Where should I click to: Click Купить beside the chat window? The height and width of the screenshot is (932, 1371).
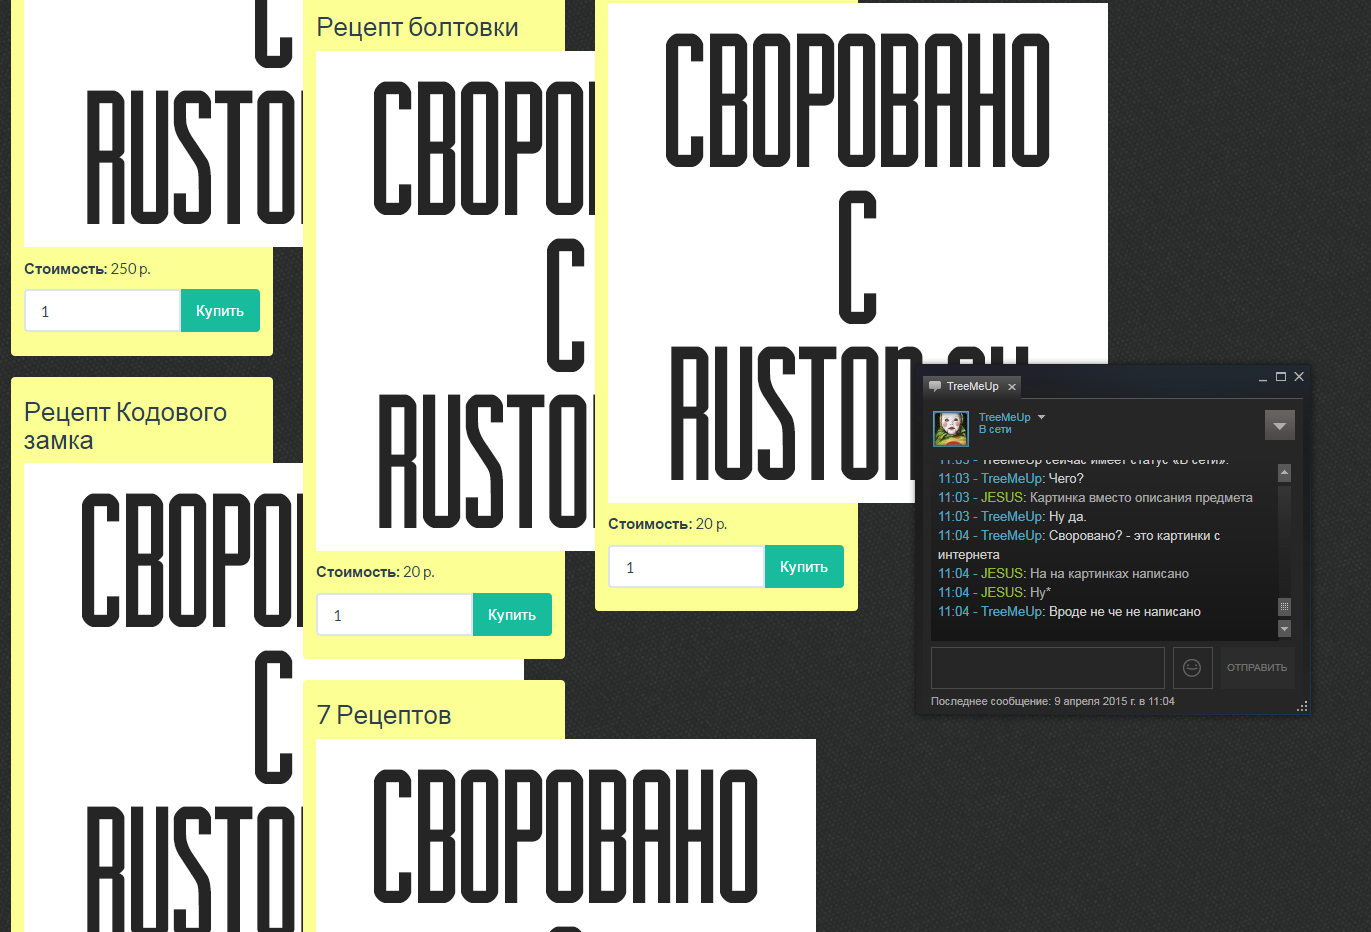[x=804, y=567]
